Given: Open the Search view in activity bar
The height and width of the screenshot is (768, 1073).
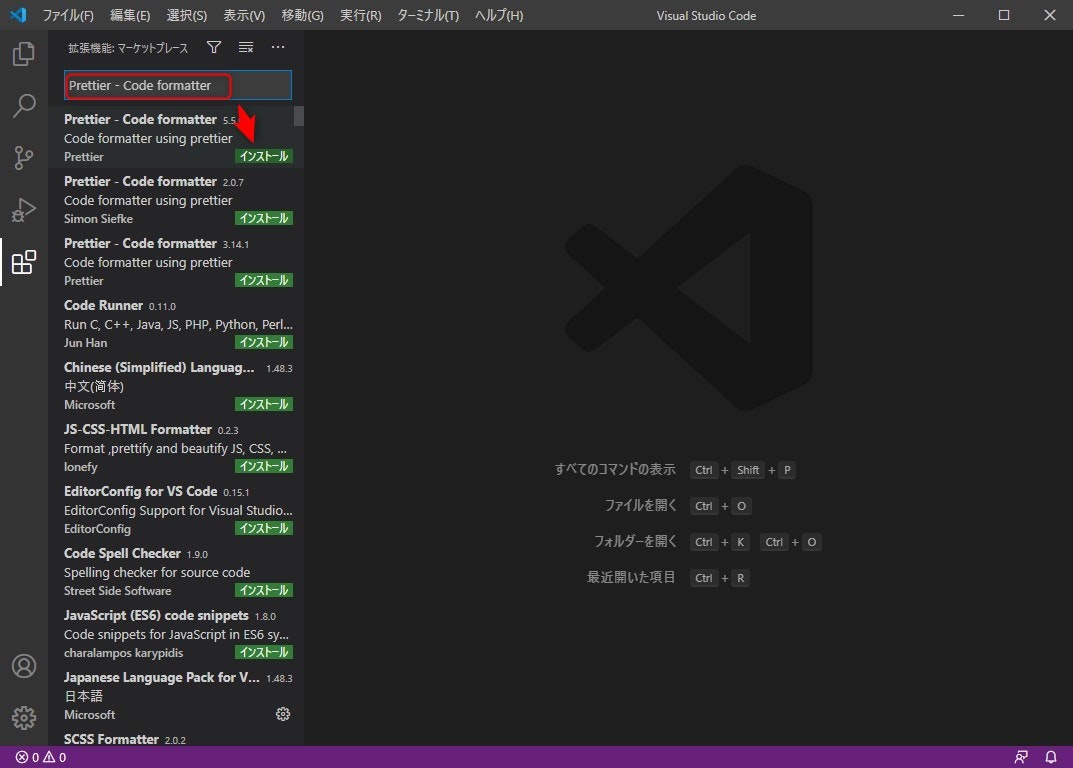Looking at the screenshot, I should [24, 105].
